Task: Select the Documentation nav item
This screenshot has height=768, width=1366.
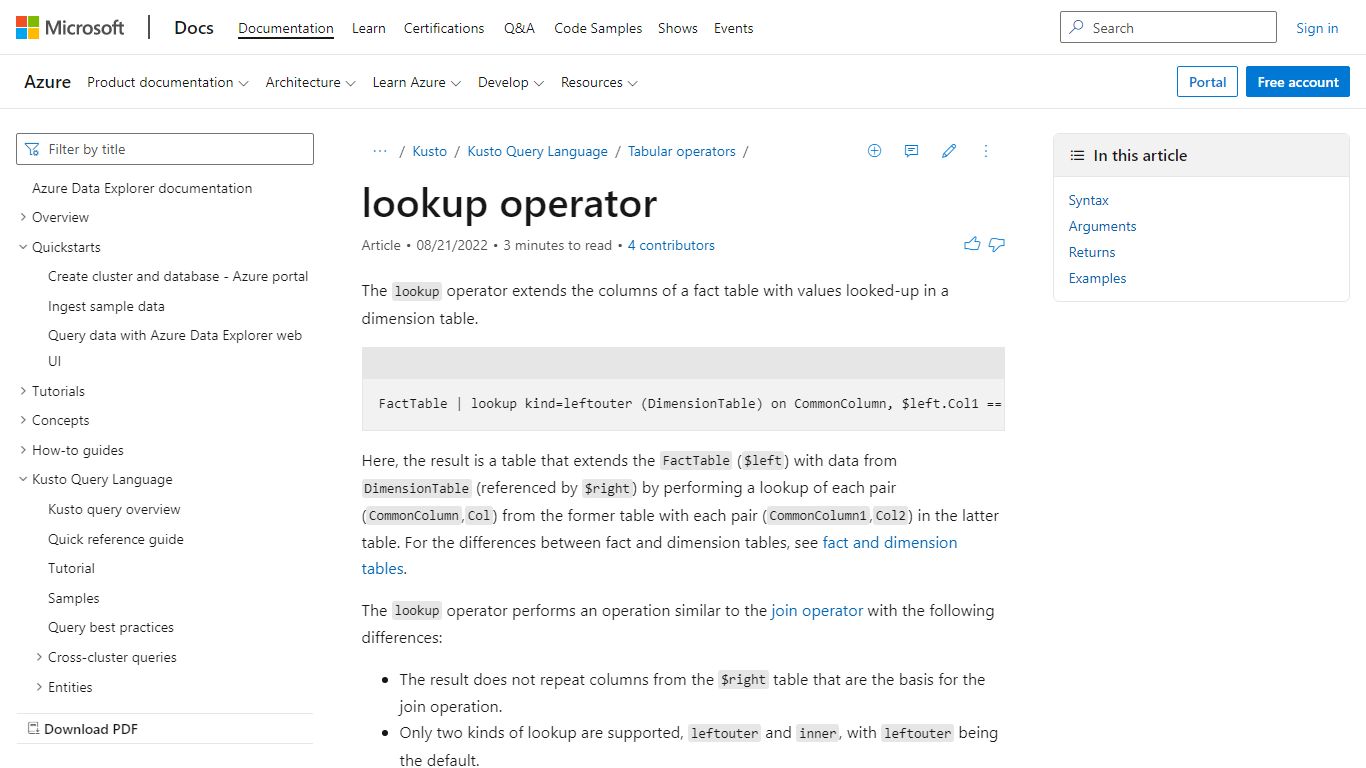Action: pos(286,28)
